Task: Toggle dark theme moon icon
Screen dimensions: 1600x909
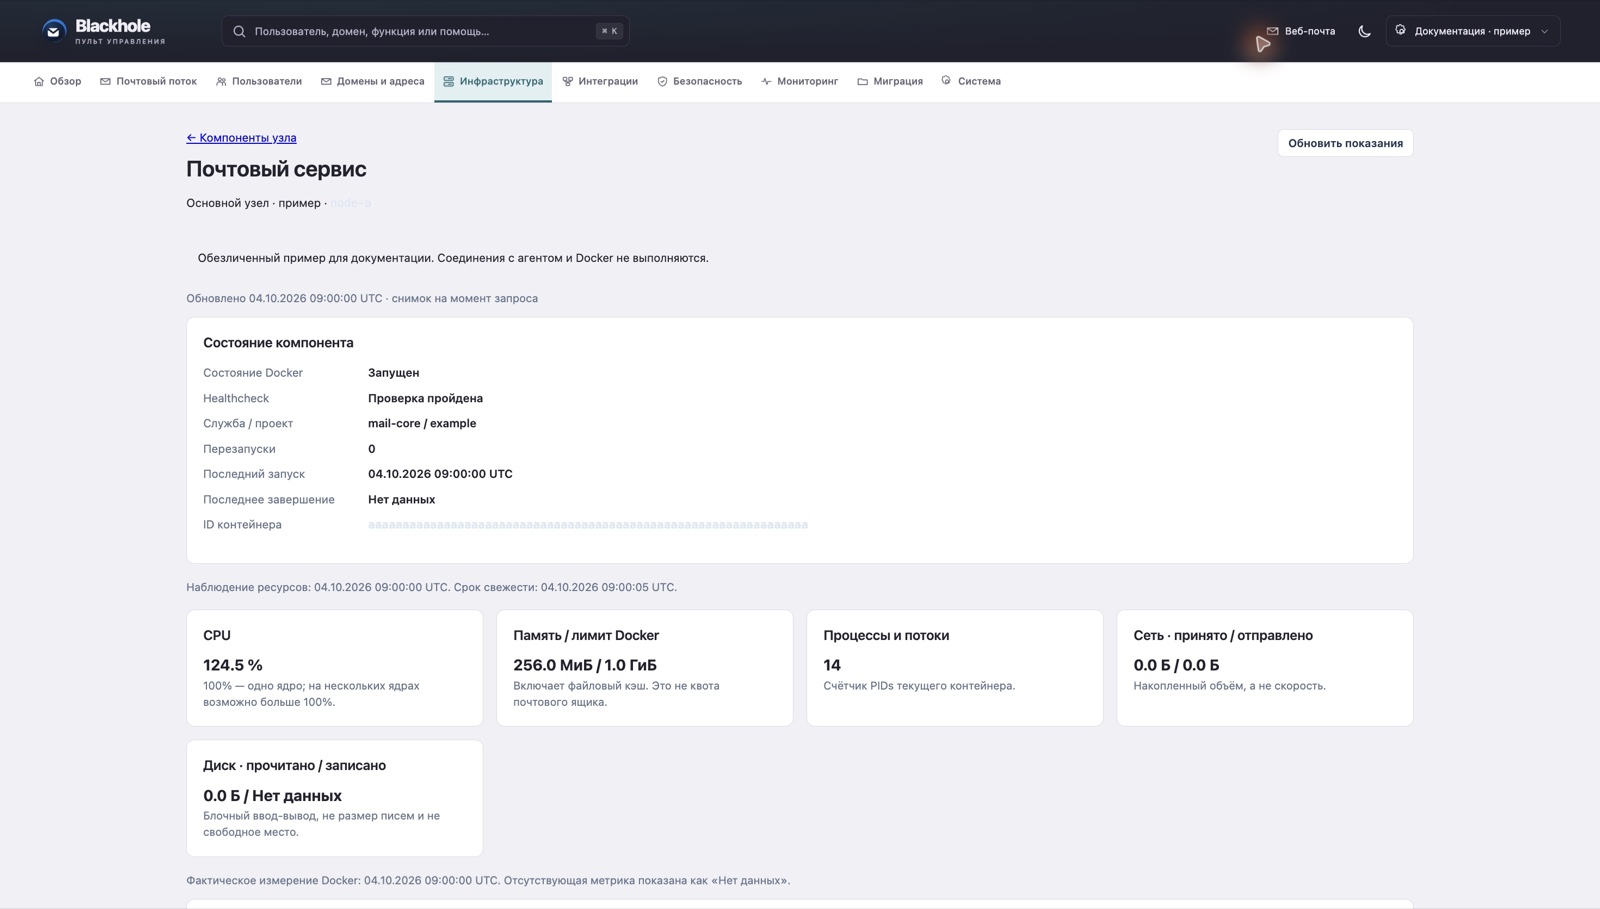Action: pyautogui.click(x=1364, y=31)
